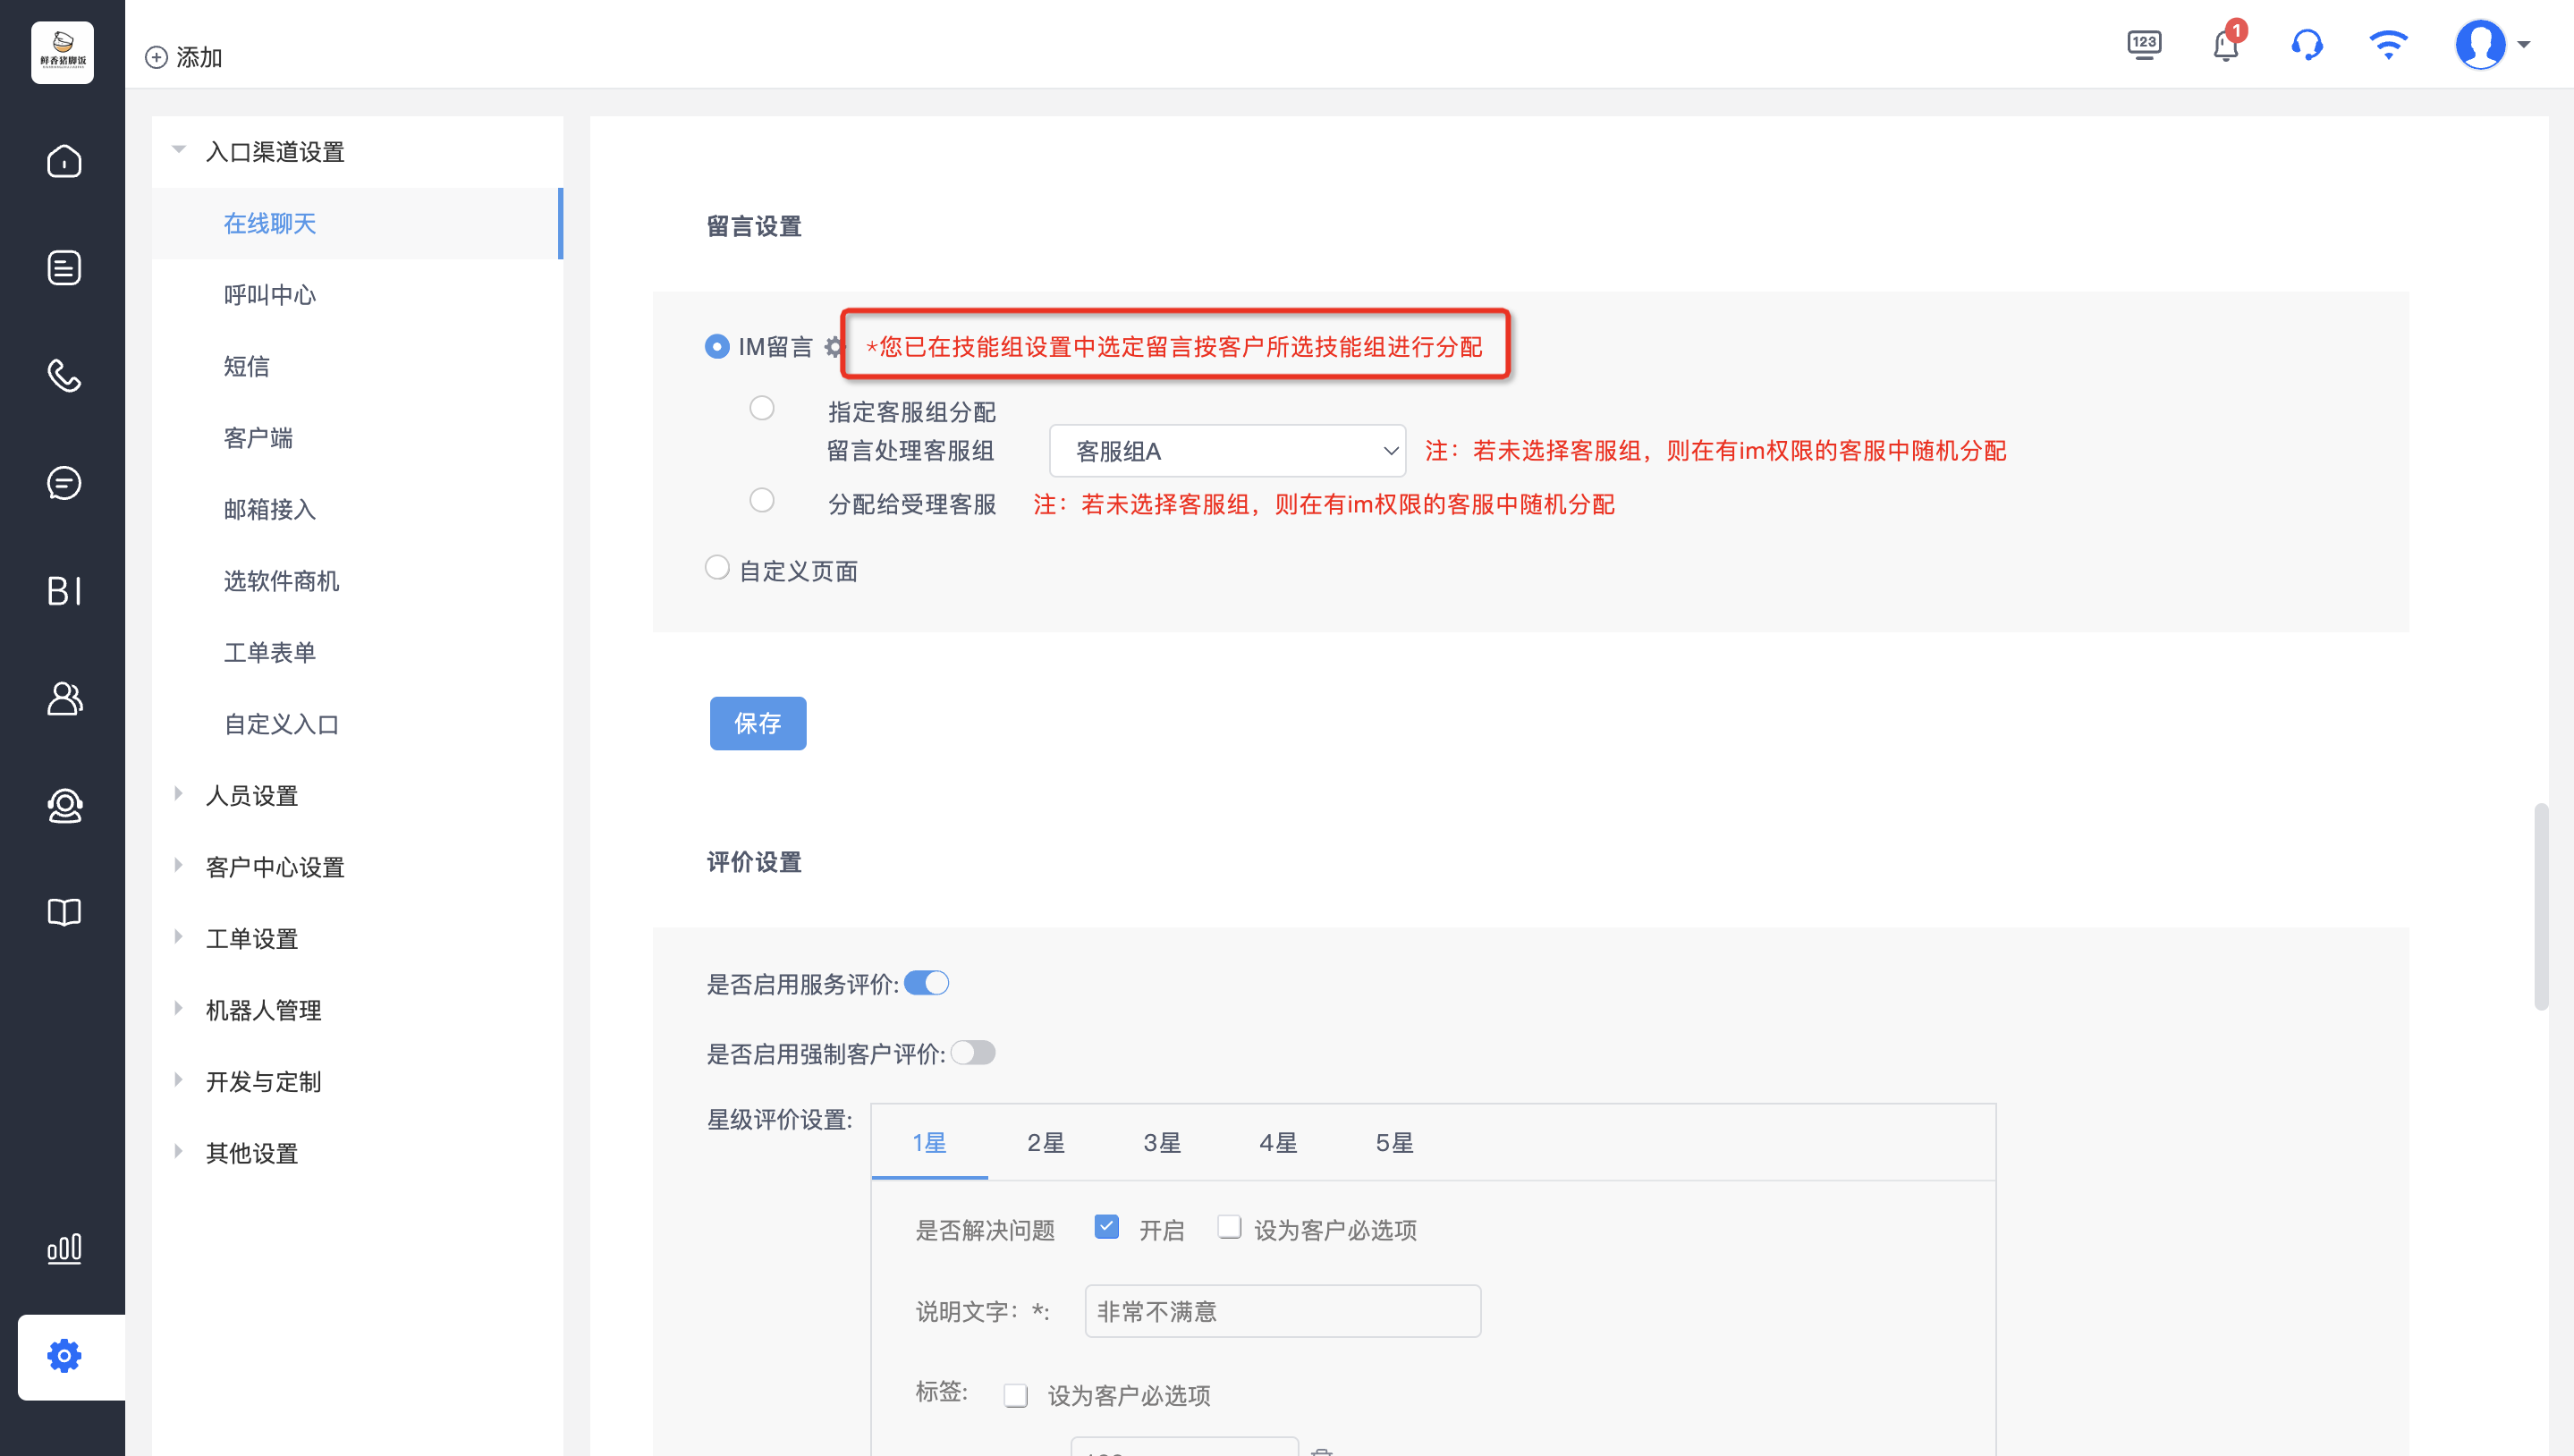The width and height of the screenshot is (2574, 1456).
Task: Expand the 人员设置 tree section
Action: (x=251, y=796)
